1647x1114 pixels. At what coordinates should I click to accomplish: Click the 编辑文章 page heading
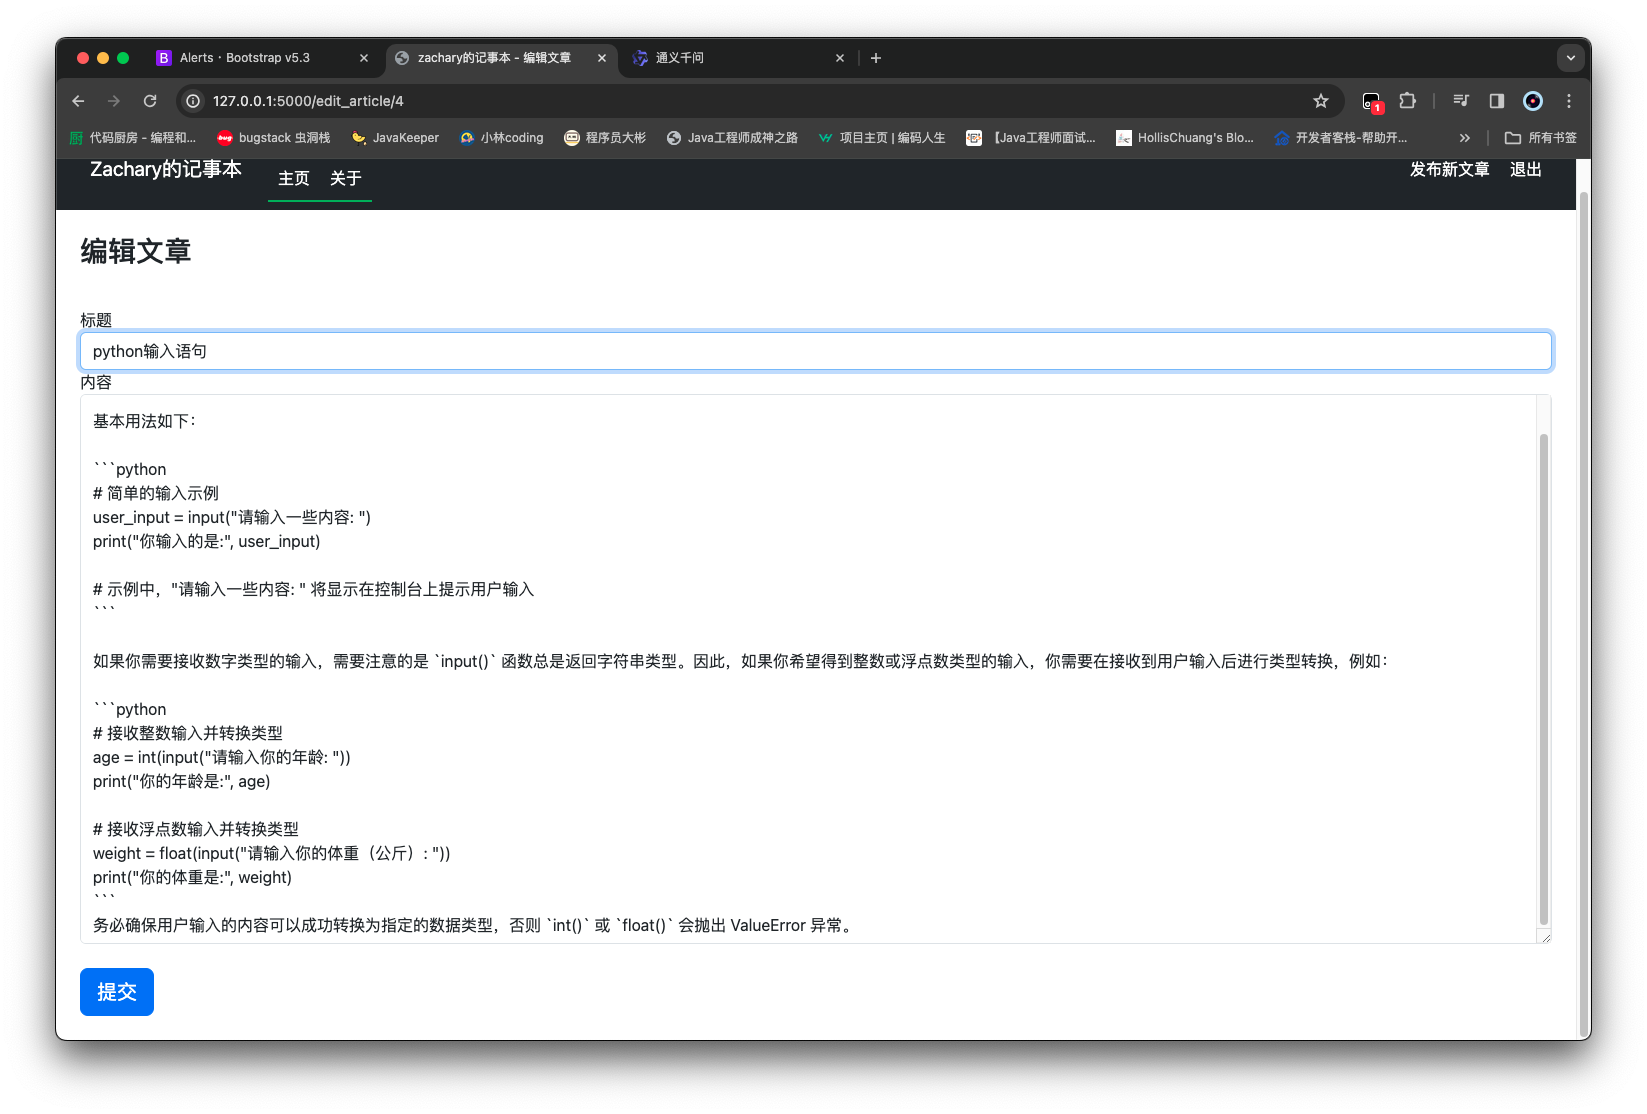click(x=136, y=251)
